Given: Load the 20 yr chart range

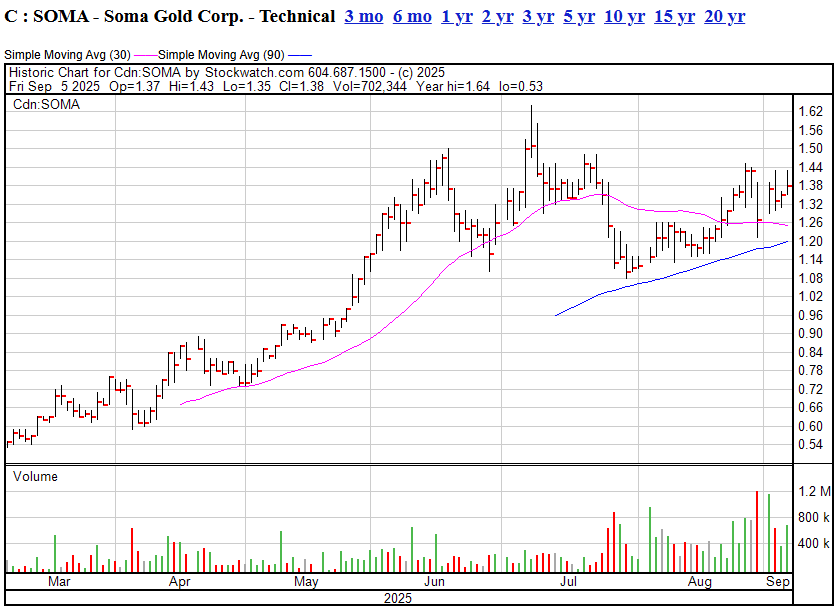Looking at the screenshot, I should (724, 17).
